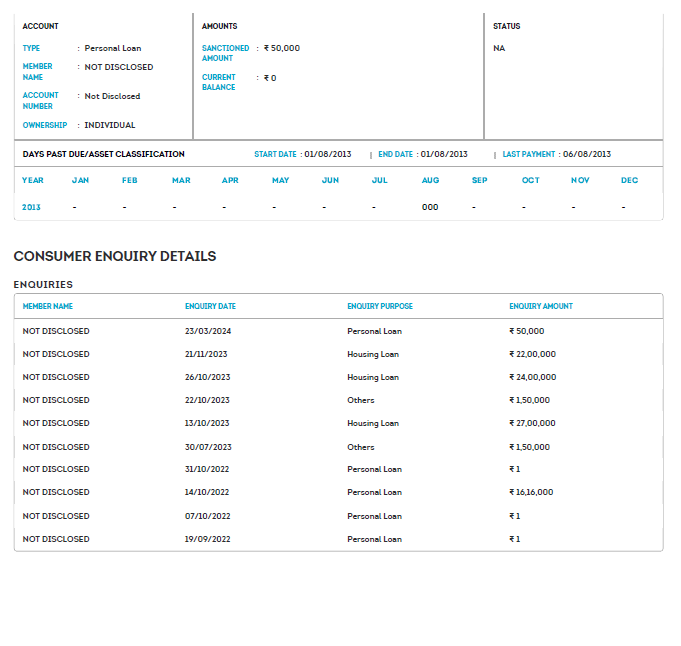Select the 30/07/2023 enquiry date

207,447
